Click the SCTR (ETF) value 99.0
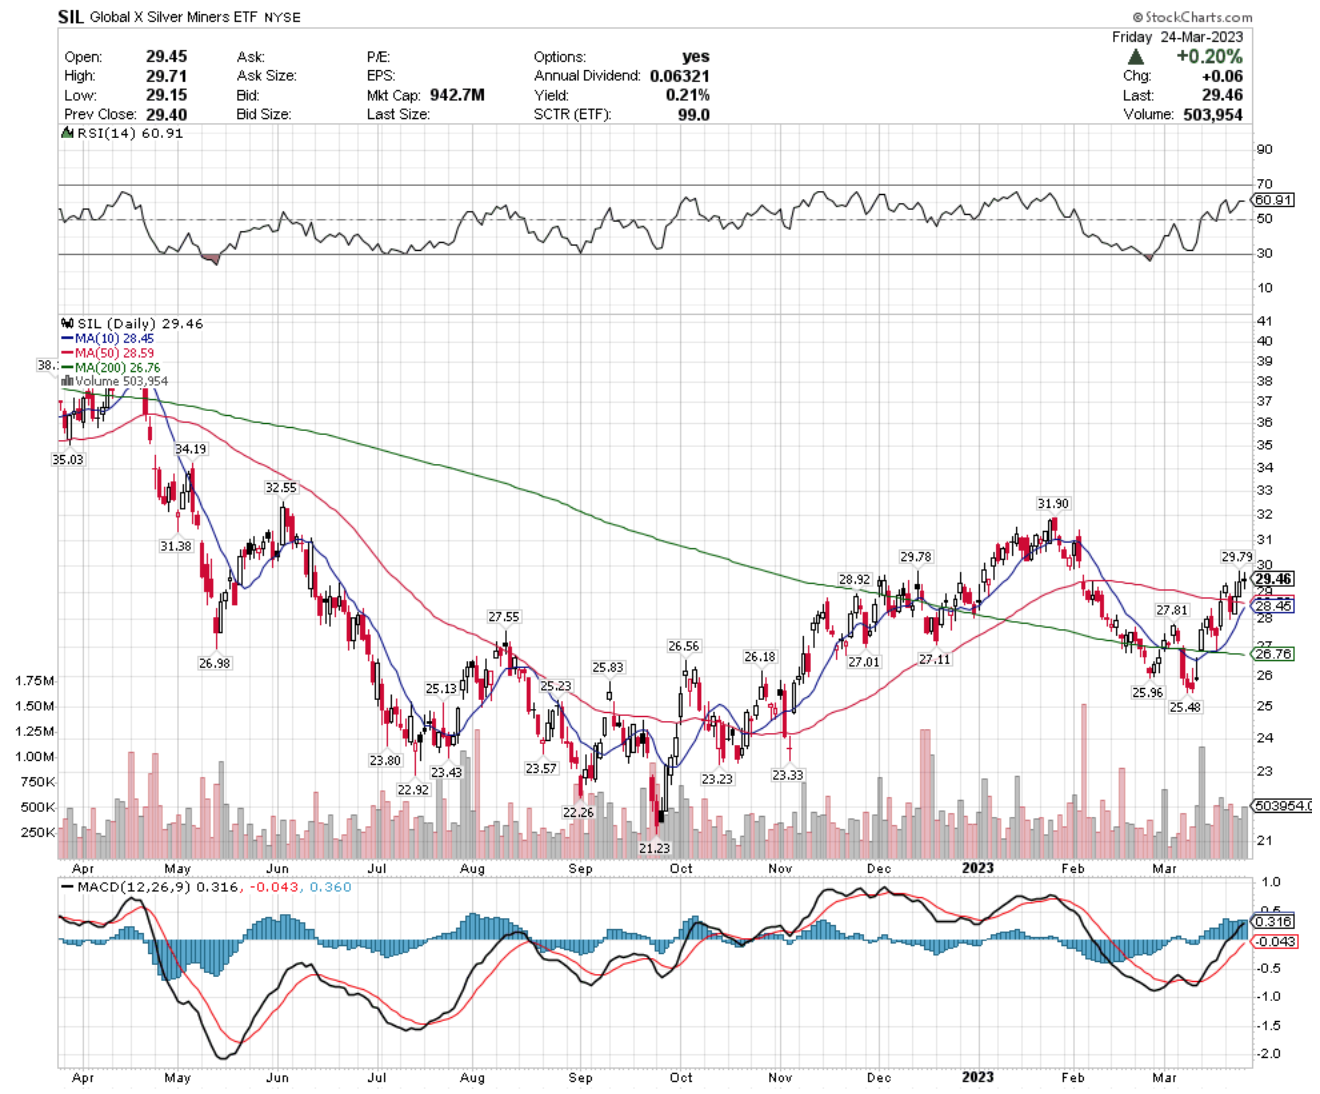 pos(693,114)
